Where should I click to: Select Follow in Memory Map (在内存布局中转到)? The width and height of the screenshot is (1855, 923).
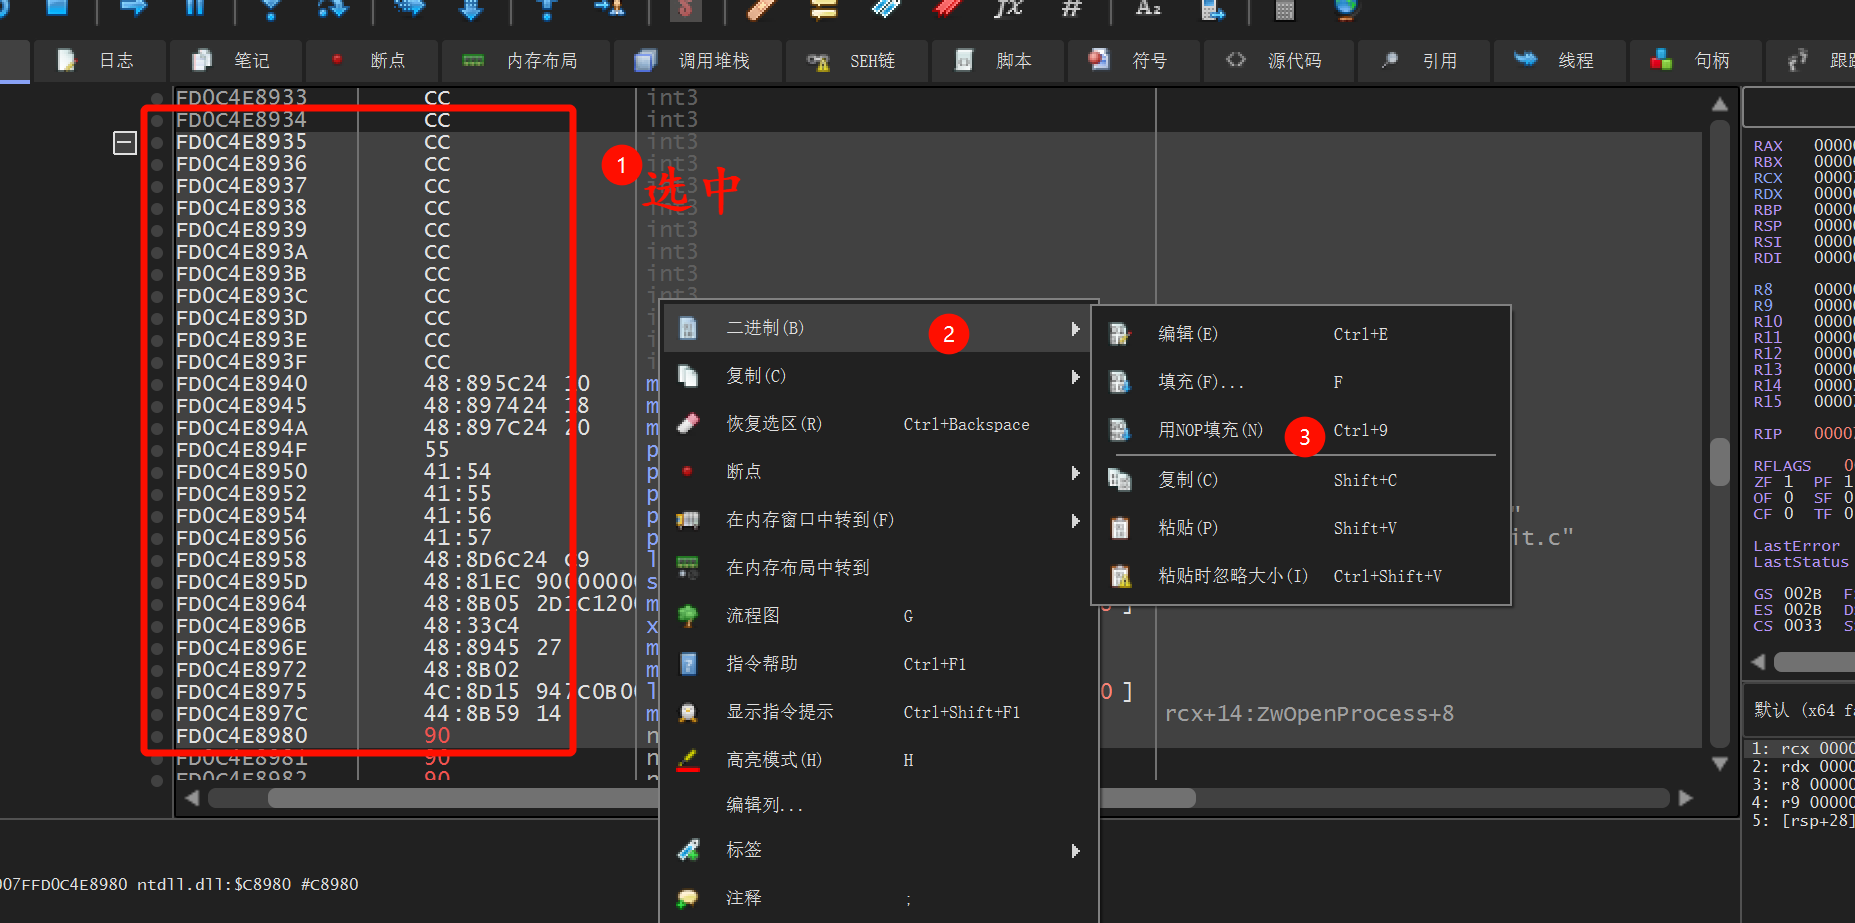tap(880, 568)
